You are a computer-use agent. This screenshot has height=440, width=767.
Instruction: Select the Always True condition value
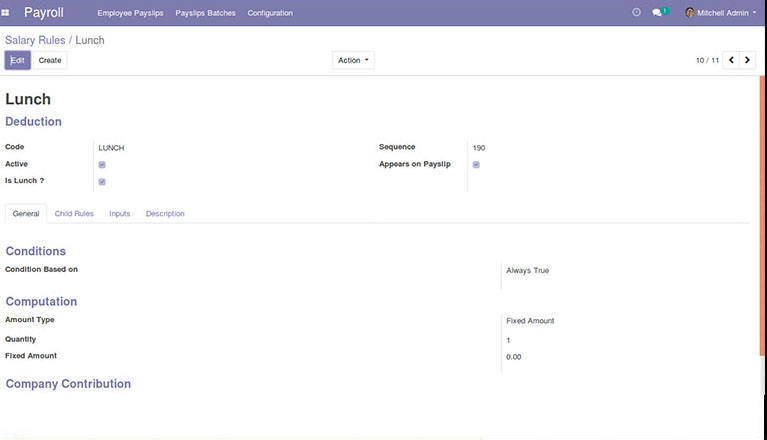pos(527,270)
